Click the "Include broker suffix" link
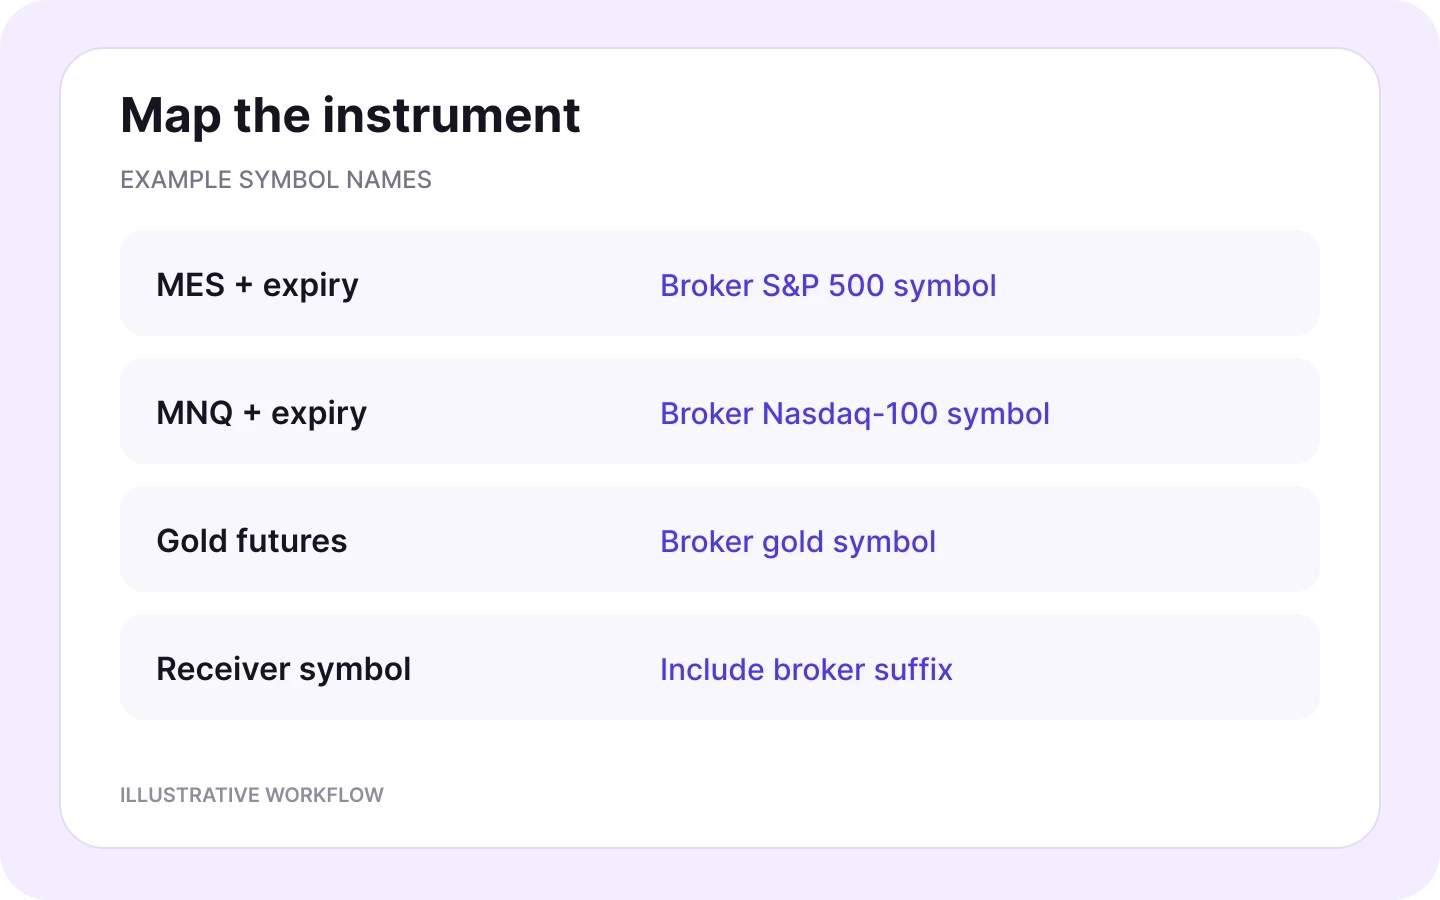The width and height of the screenshot is (1440, 900). (x=806, y=669)
